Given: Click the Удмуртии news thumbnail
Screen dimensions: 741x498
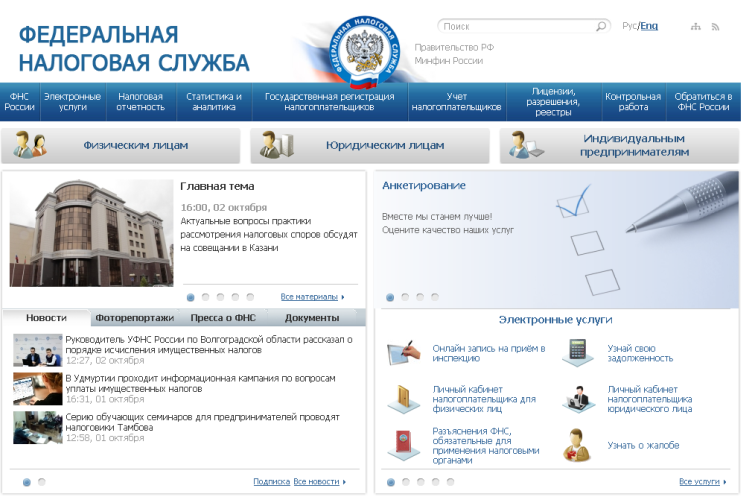Looking at the screenshot, I should [38, 389].
